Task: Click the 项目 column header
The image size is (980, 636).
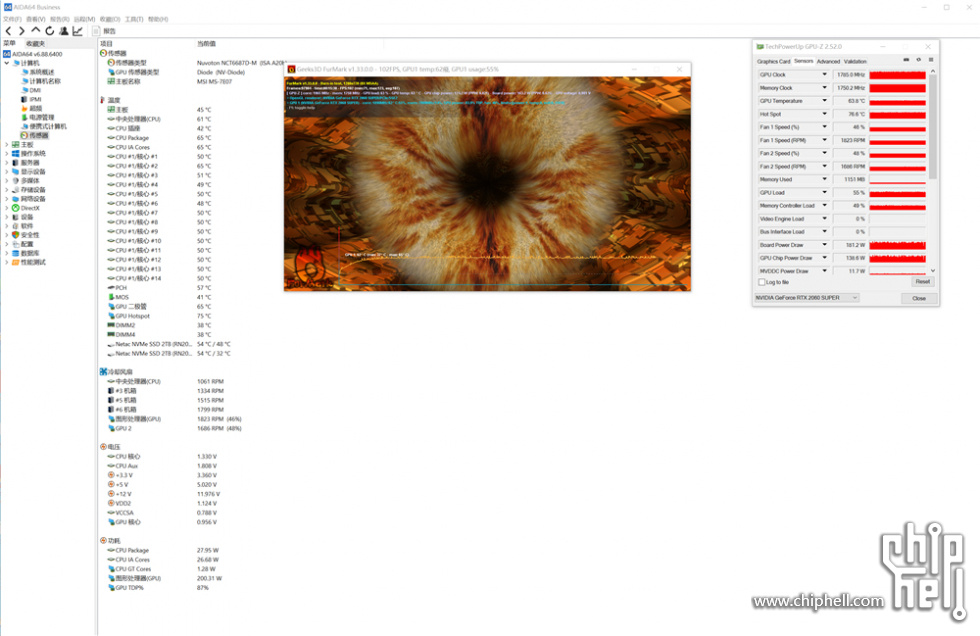Action: pyautogui.click(x=107, y=44)
